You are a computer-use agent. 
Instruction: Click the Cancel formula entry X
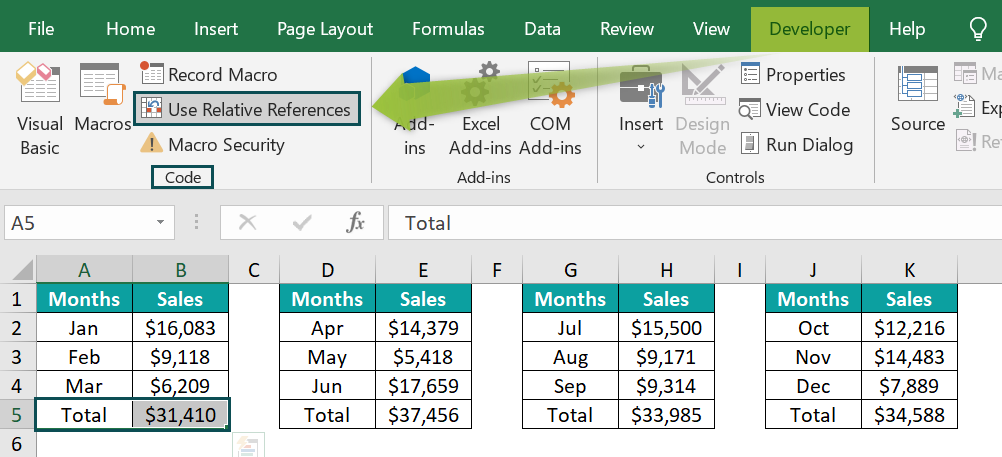pos(247,222)
